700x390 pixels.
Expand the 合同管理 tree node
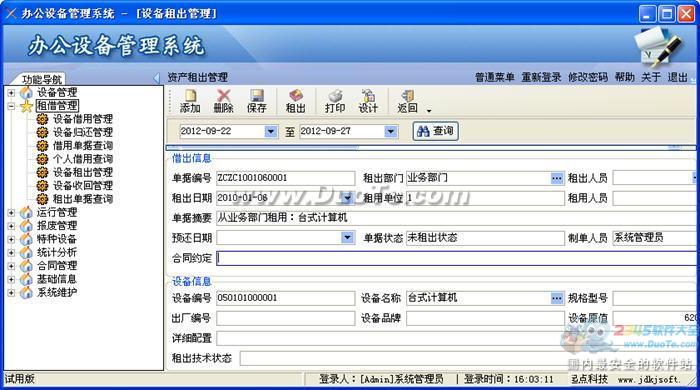(11, 266)
